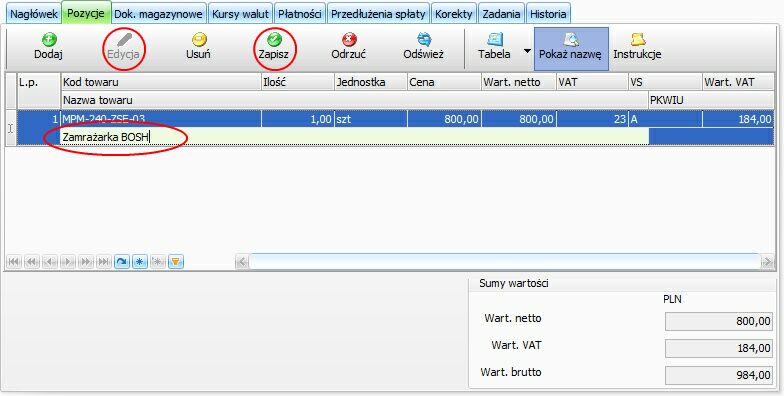Select the Pozycje tab
This screenshot has width=784, height=396.
click(86, 13)
